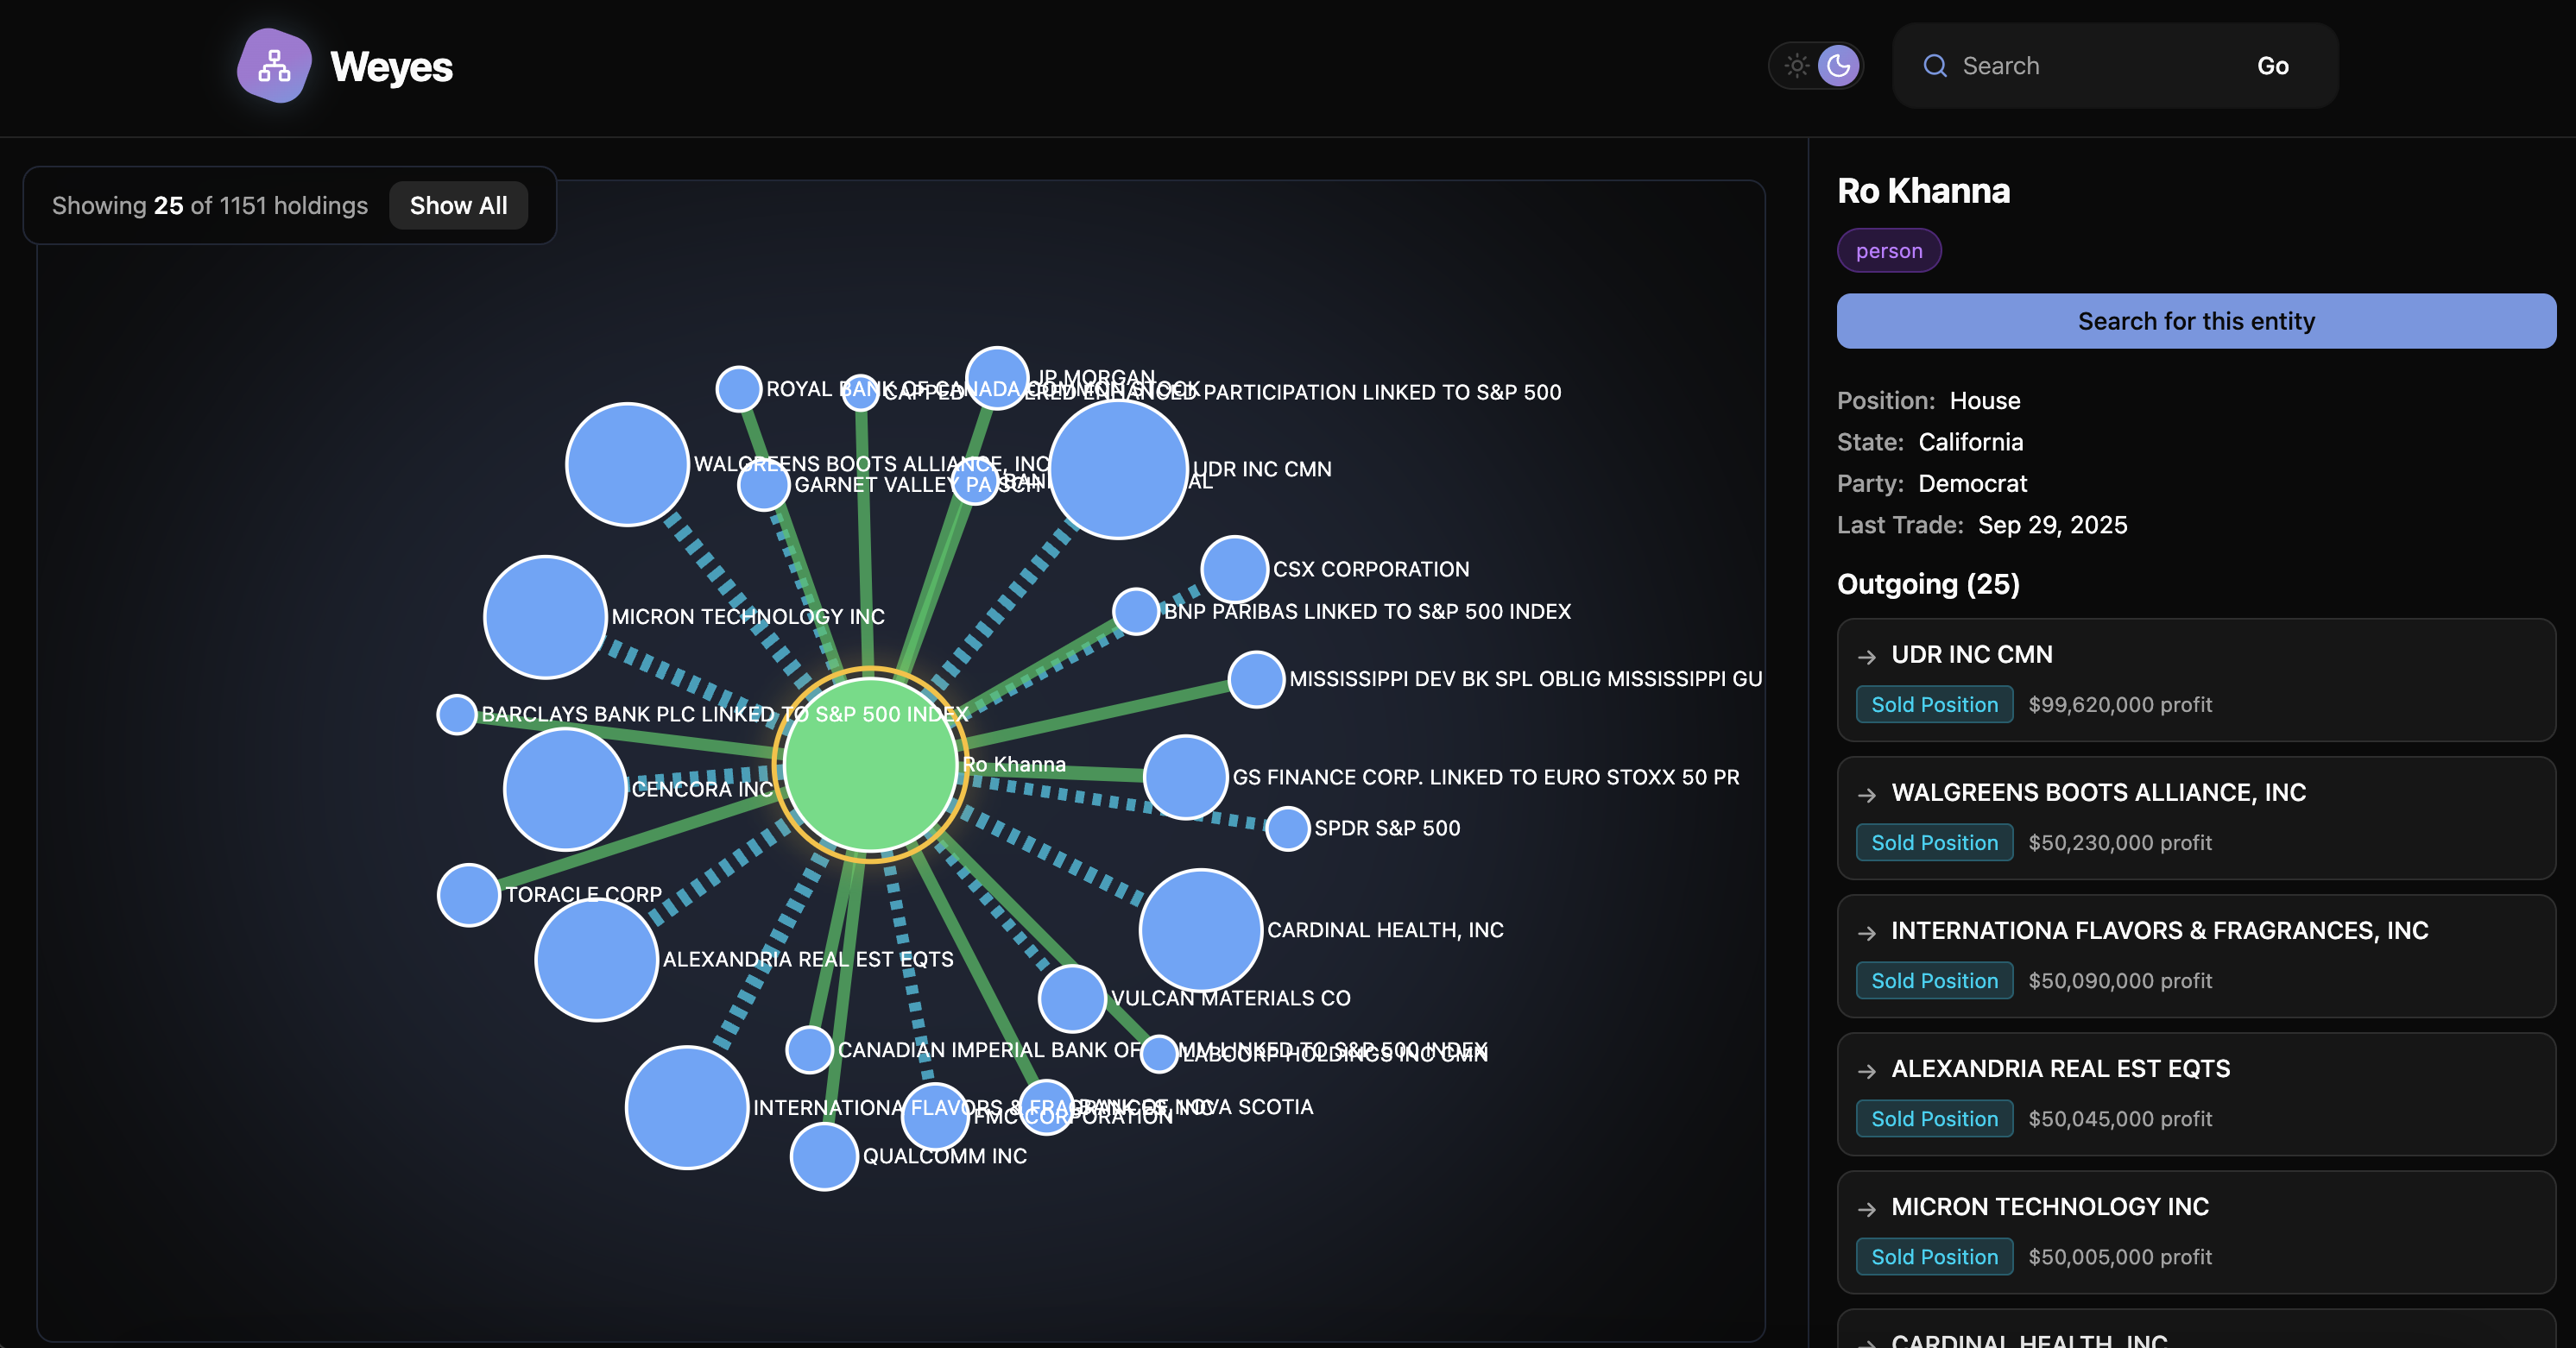This screenshot has width=2576, height=1348.
Task: Click the person type tag
Action: click(x=1888, y=251)
